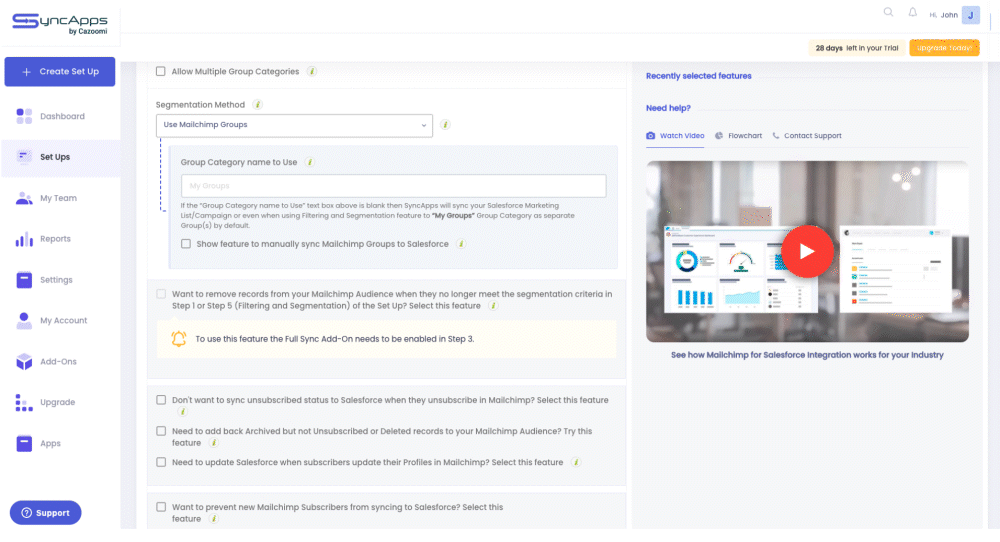The height and width of the screenshot is (542, 1000).
Task: Click the Full Sync Add-On notice text
Action: click(334, 339)
